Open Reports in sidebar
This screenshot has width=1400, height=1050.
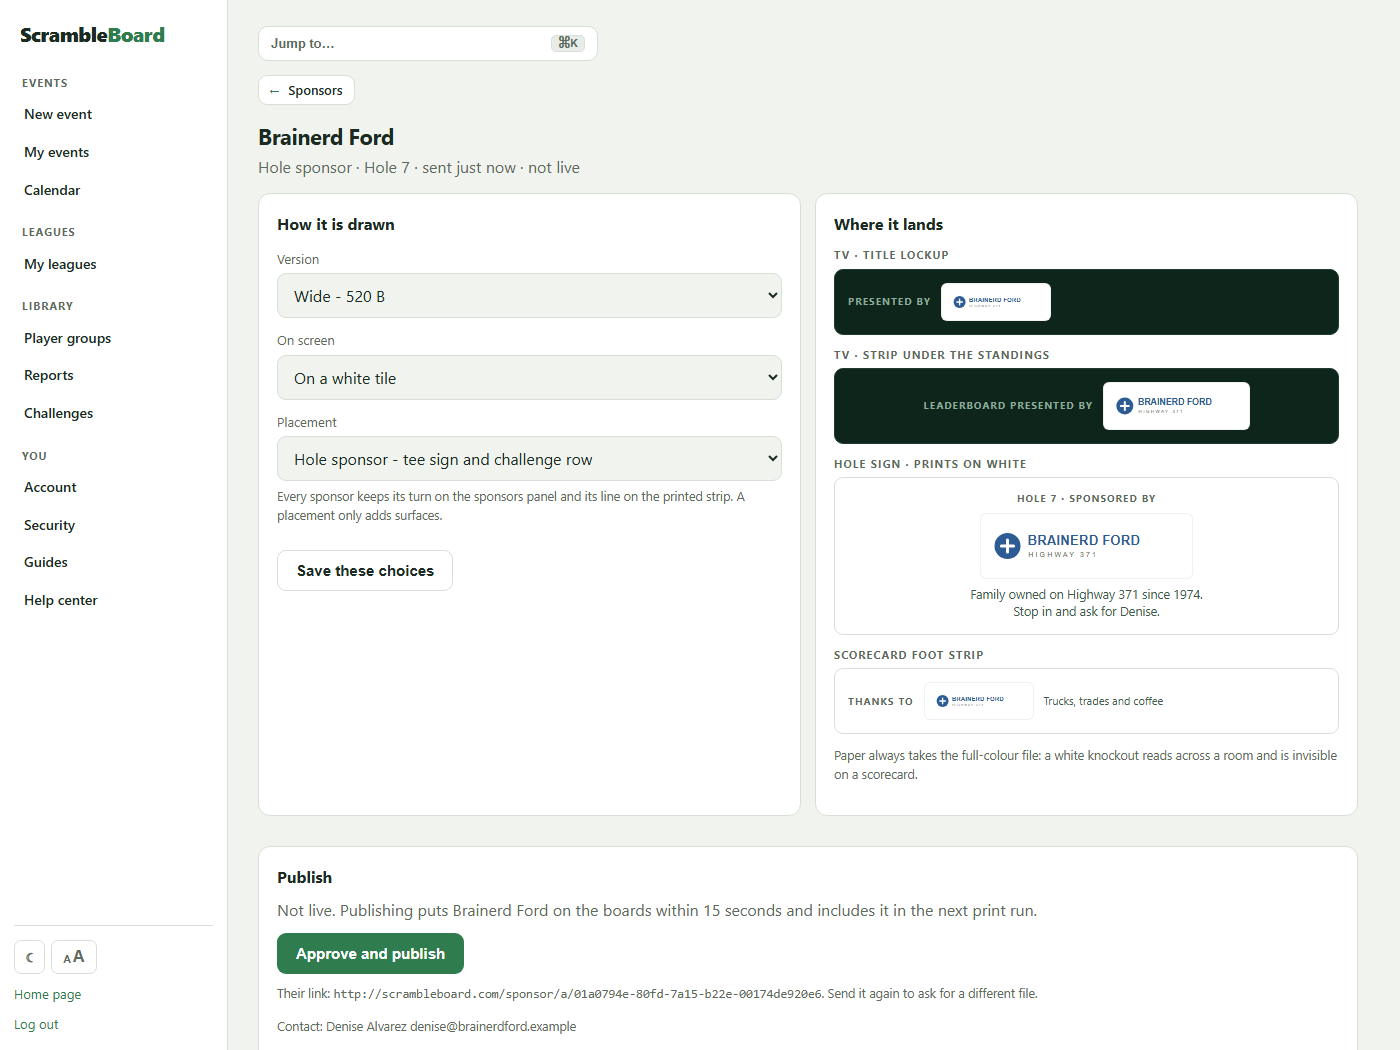[49, 375]
